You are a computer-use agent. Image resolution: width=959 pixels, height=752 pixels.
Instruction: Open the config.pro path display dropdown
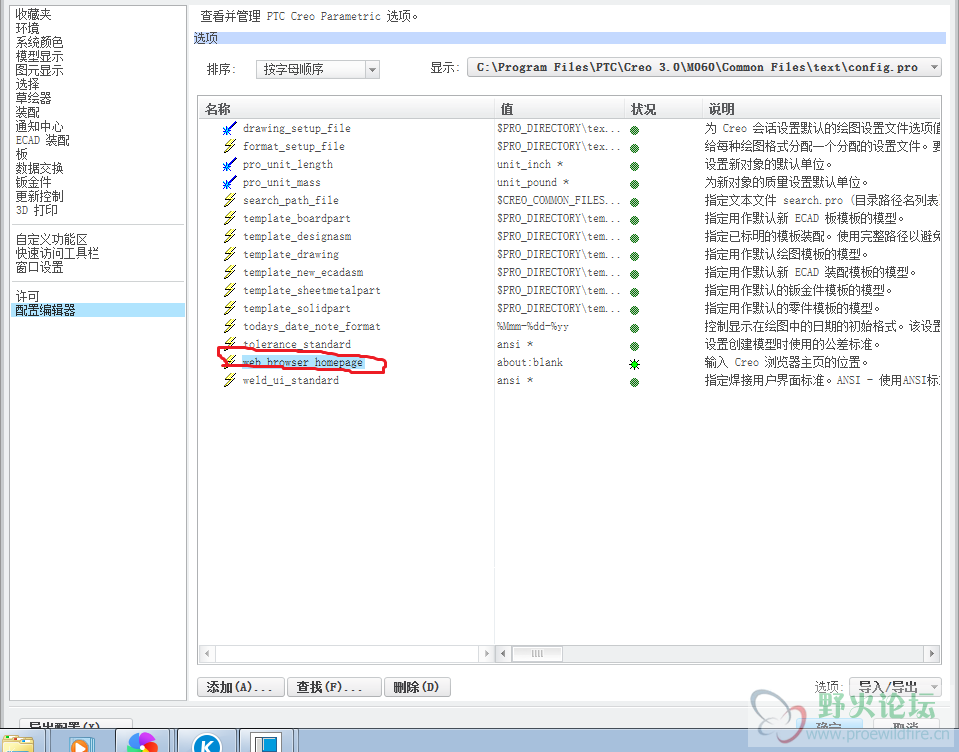704,67
